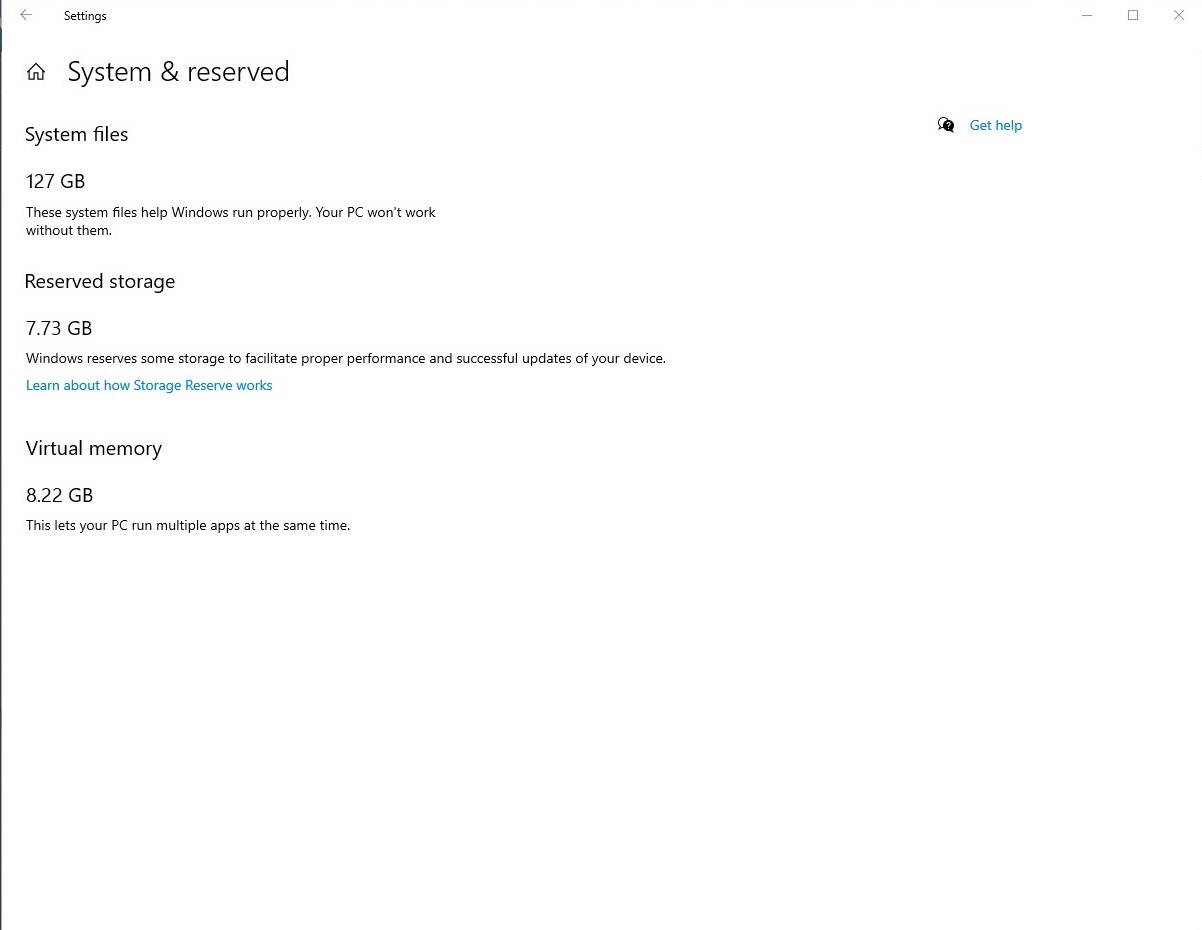Click the system files description text
1202x930 pixels.
pos(231,221)
